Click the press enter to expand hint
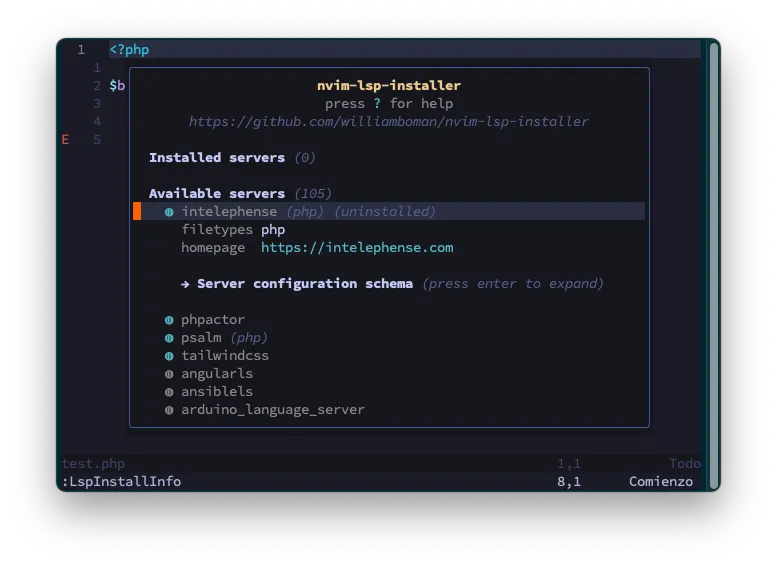 (x=513, y=283)
